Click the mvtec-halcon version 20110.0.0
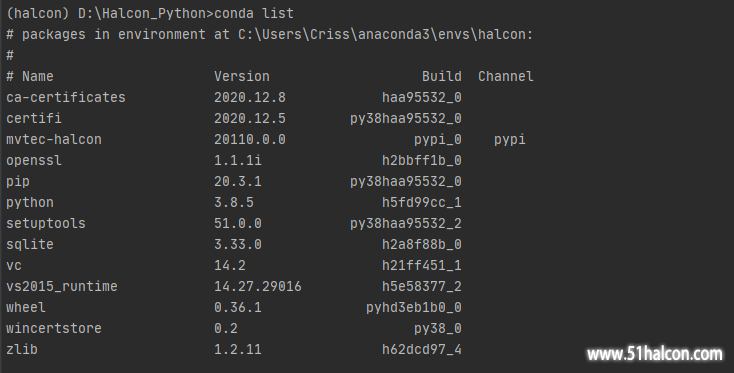Viewport: 734px width, 373px height. pyautogui.click(x=250, y=139)
